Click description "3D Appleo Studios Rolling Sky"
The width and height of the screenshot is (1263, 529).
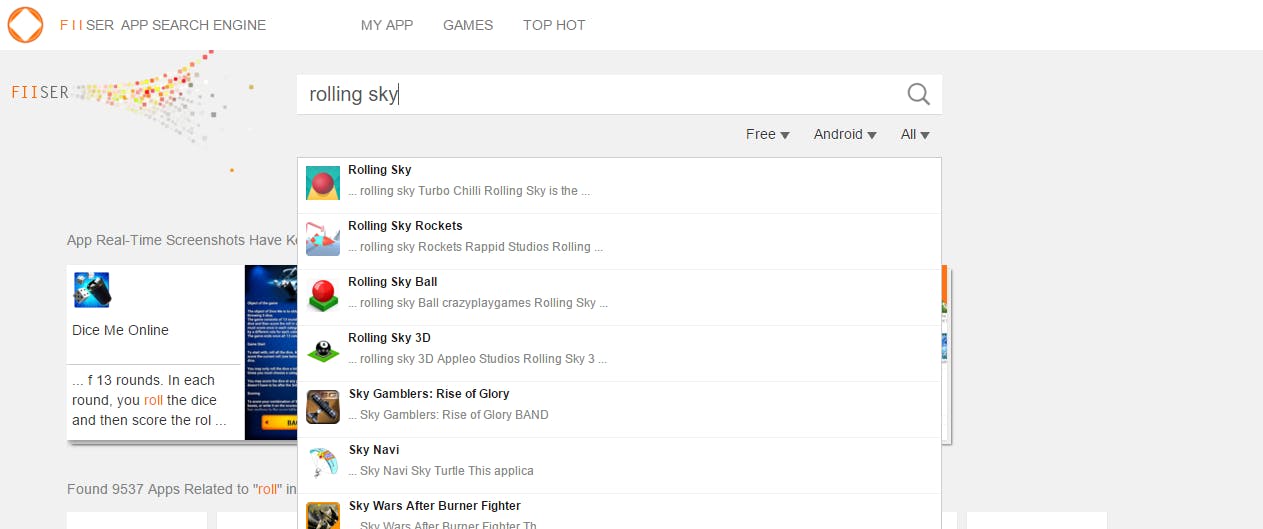[x=477, y=359]
